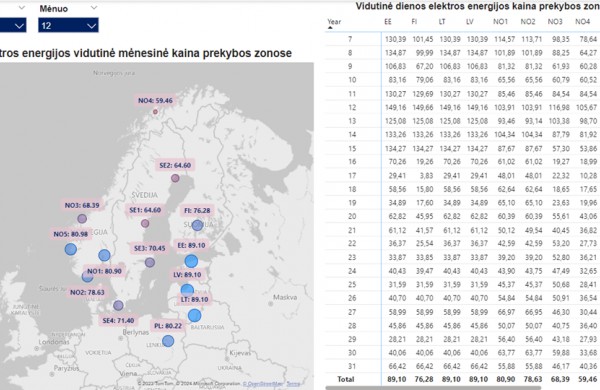
Task: Select the Total FI value 76,28
Action: coord(425,379)
